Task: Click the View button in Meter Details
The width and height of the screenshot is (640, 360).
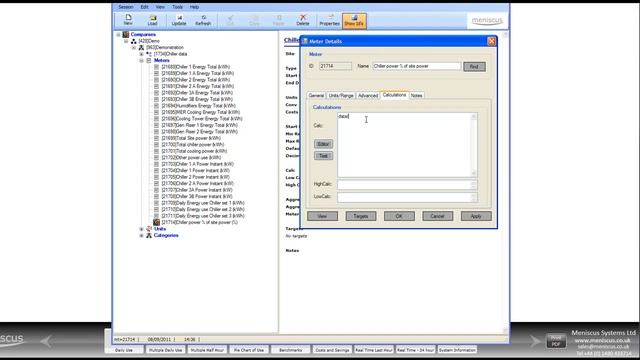Action: pyautogui.click(x=322, y=216)
